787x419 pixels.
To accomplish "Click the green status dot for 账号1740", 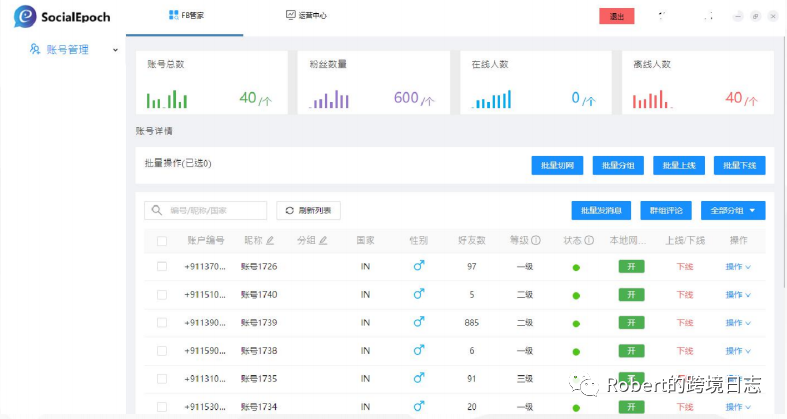I will click(x=576, y=296).
